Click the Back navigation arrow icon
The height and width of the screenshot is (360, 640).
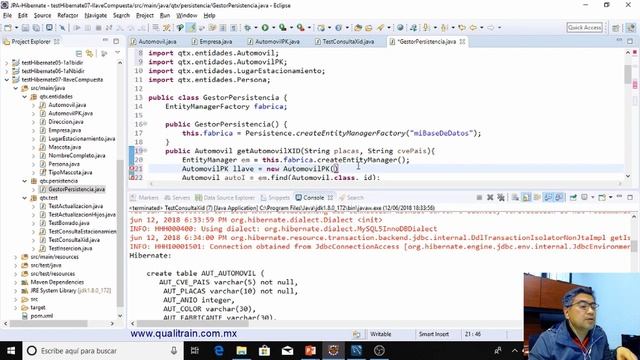(x=473, y=28)
